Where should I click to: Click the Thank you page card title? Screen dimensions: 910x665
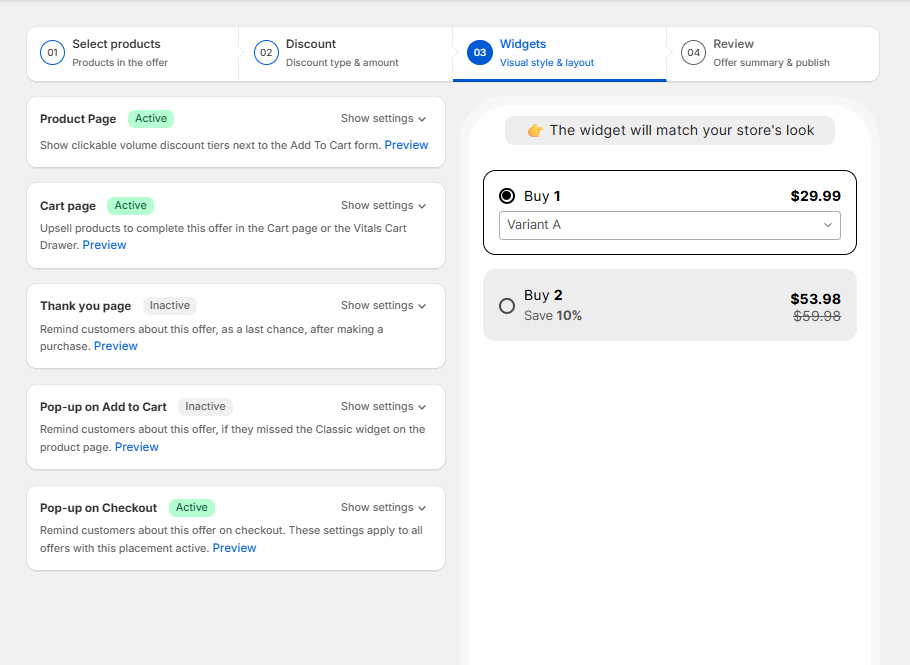85,306
